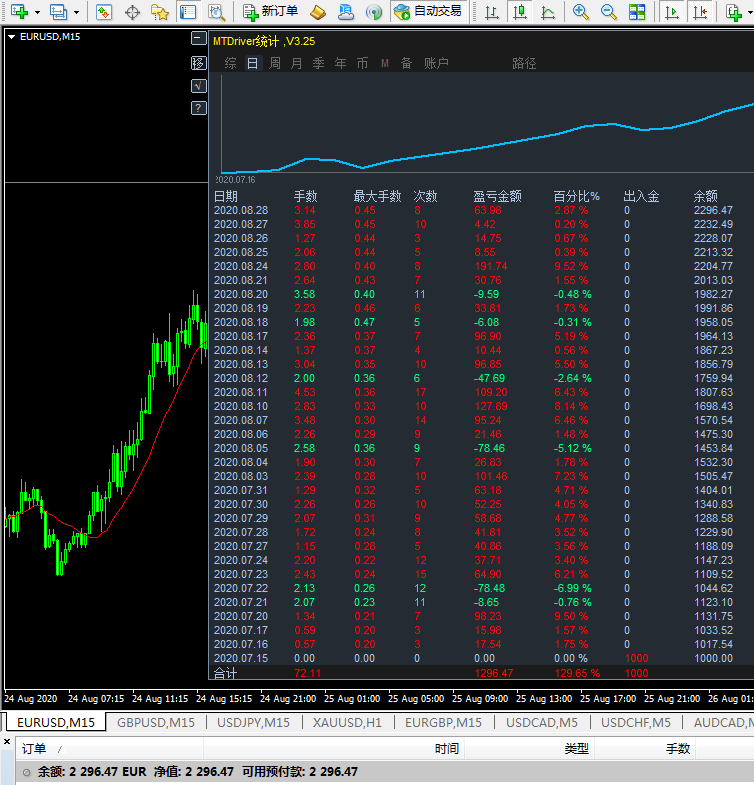Screen dimensions: 754x785
Task: Switch to the USDJPY,M15 chart tab
Action: 253,722
